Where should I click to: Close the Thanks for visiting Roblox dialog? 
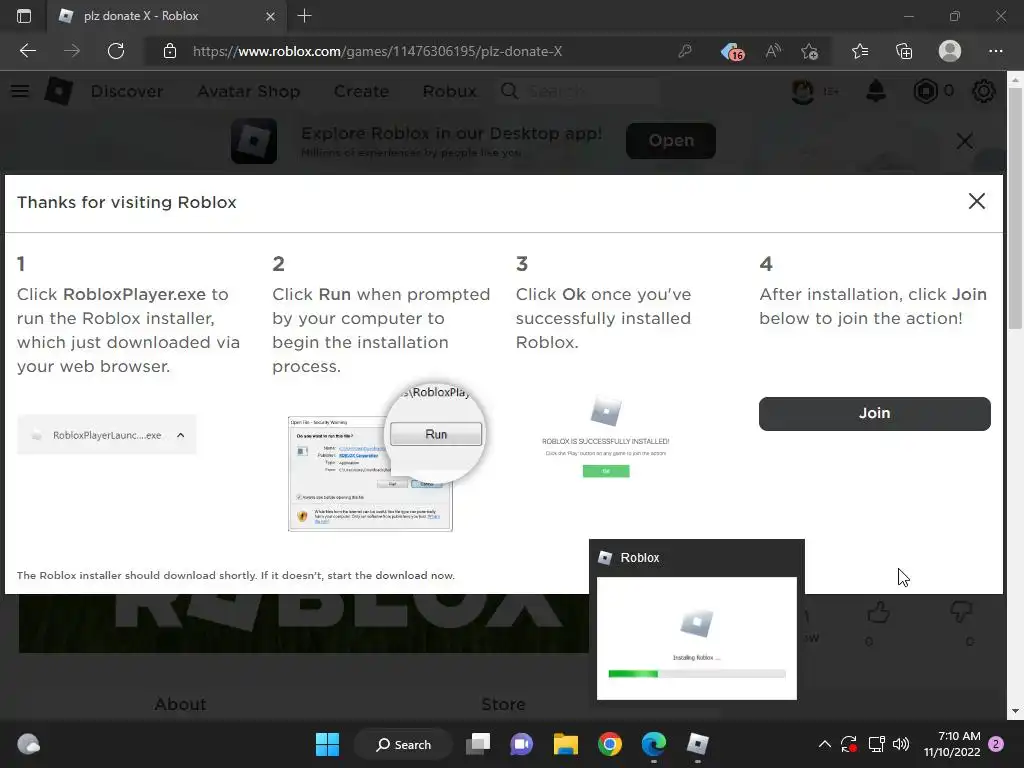pos(976,201)
